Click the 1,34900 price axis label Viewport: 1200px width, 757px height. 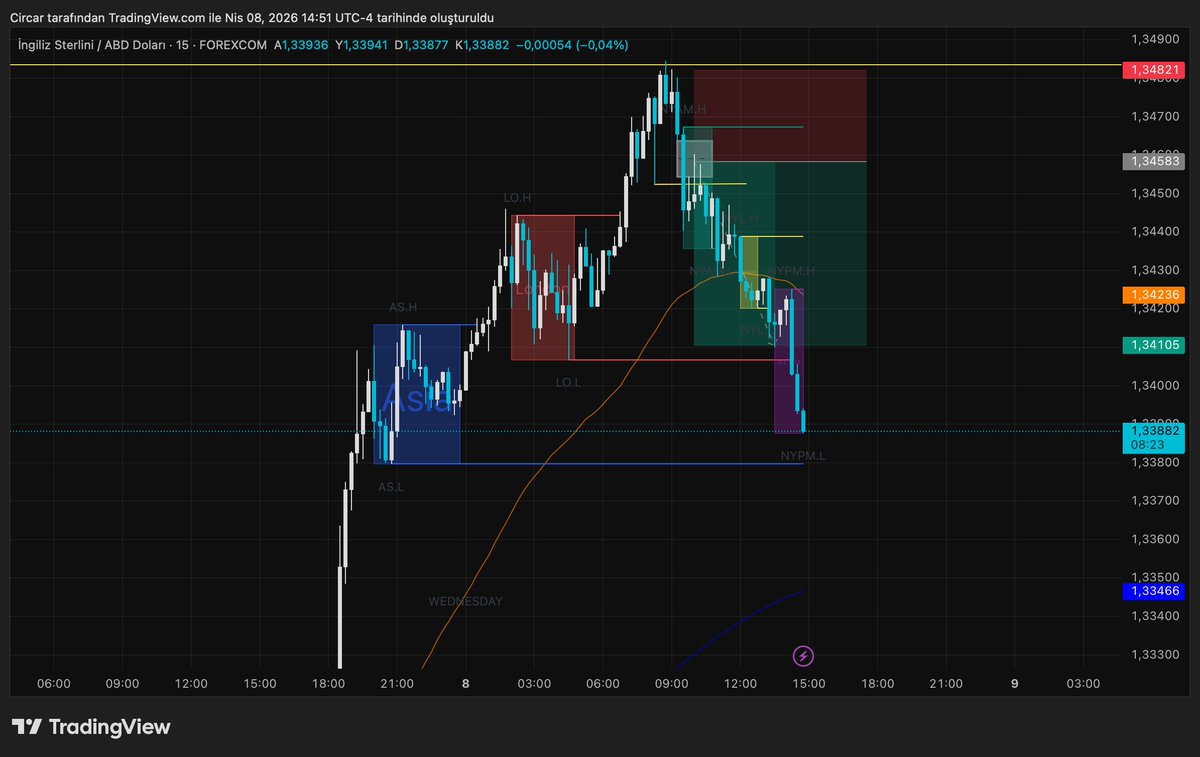pos(1155,39)
